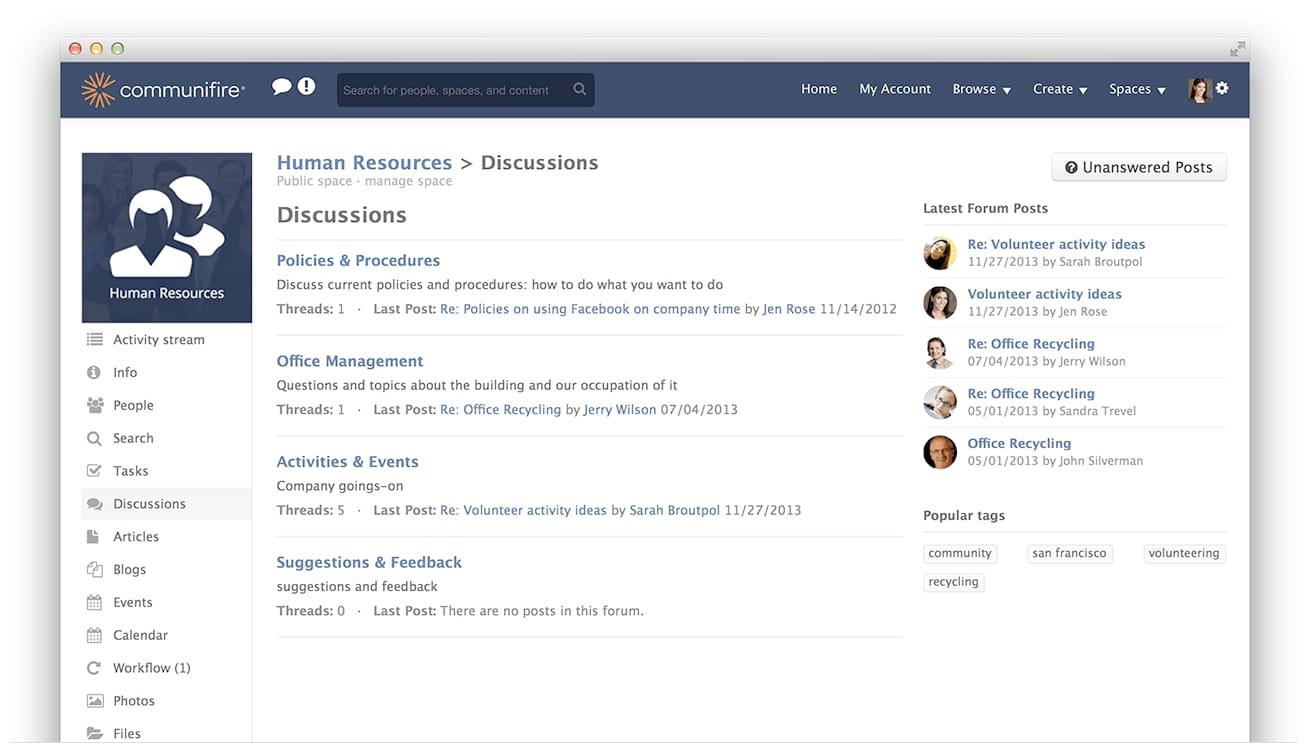Open Re: Office Recycling post by Jerry Wilson
Image resolution: width=1310 pixels, height=751 pixels.
point(1031,344)
